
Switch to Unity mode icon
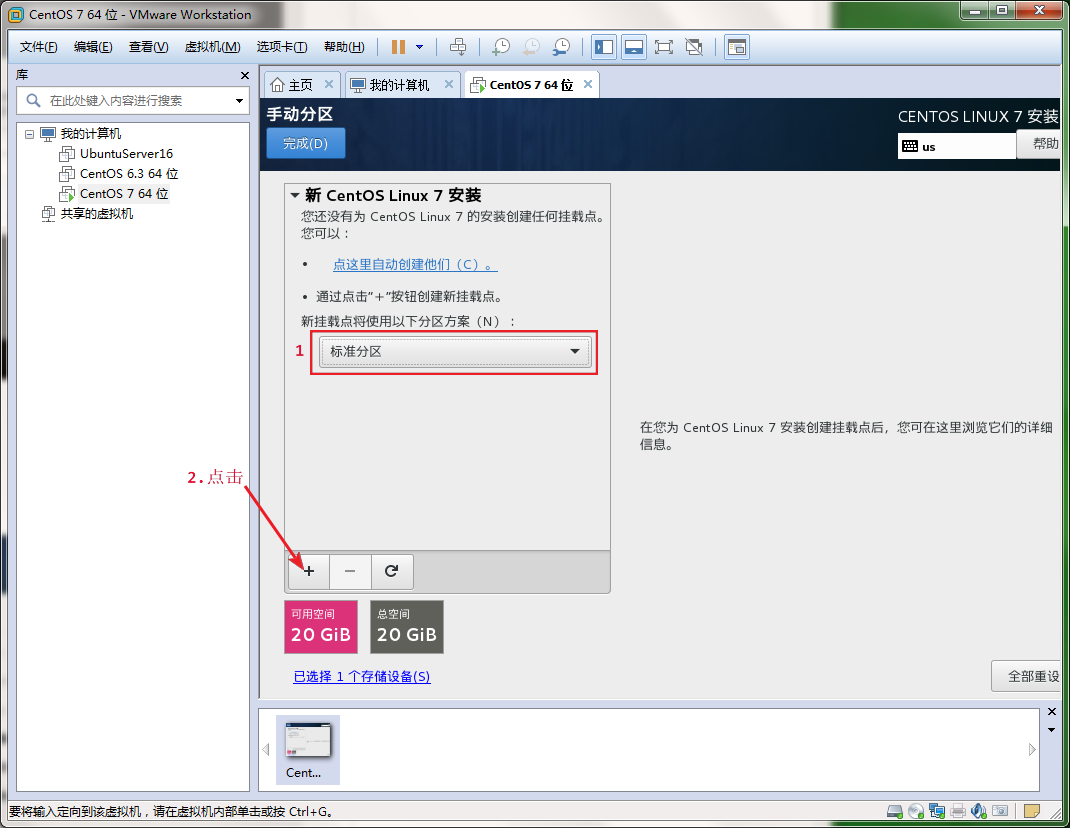click(694, 47)
